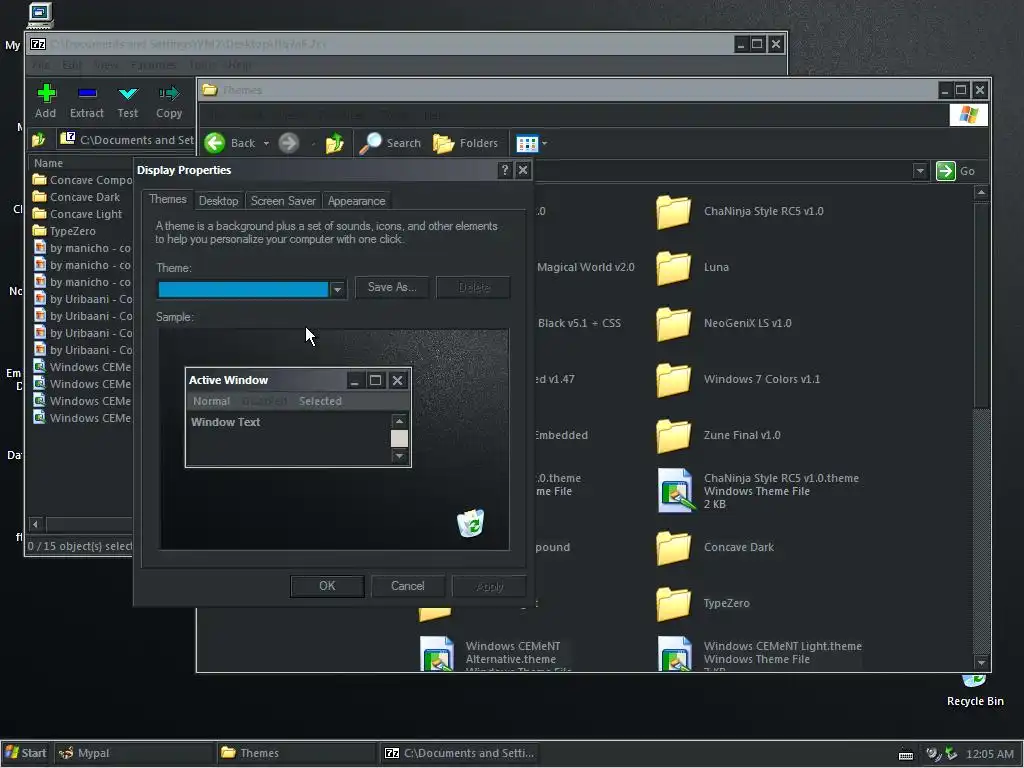Switch to 7-Zip taskbar button
The height and width of the screenshot is (768, 1024).
click(x=460, y=754)
